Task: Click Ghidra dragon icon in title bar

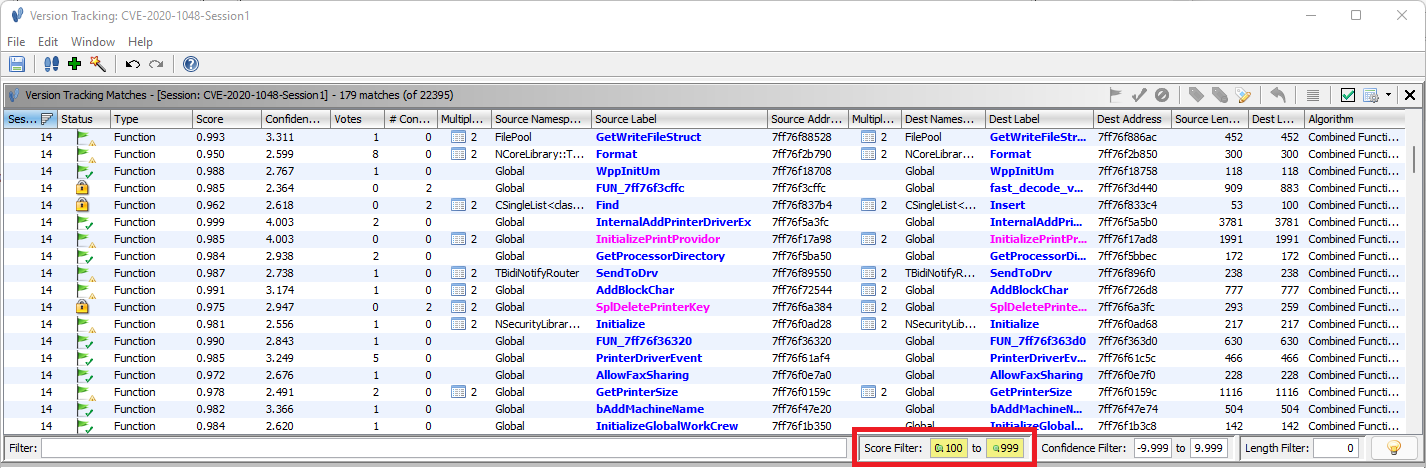Action: coord(17,16)
